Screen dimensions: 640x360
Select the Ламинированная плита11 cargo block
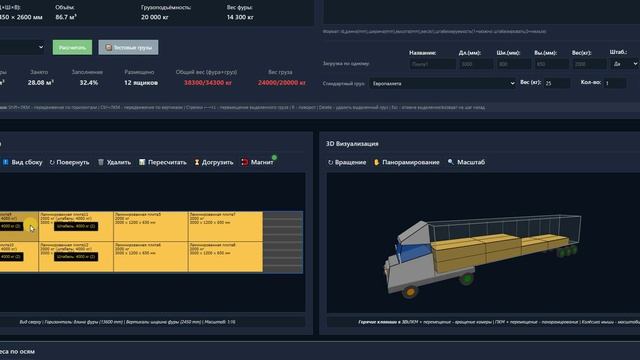coord(76,226)
